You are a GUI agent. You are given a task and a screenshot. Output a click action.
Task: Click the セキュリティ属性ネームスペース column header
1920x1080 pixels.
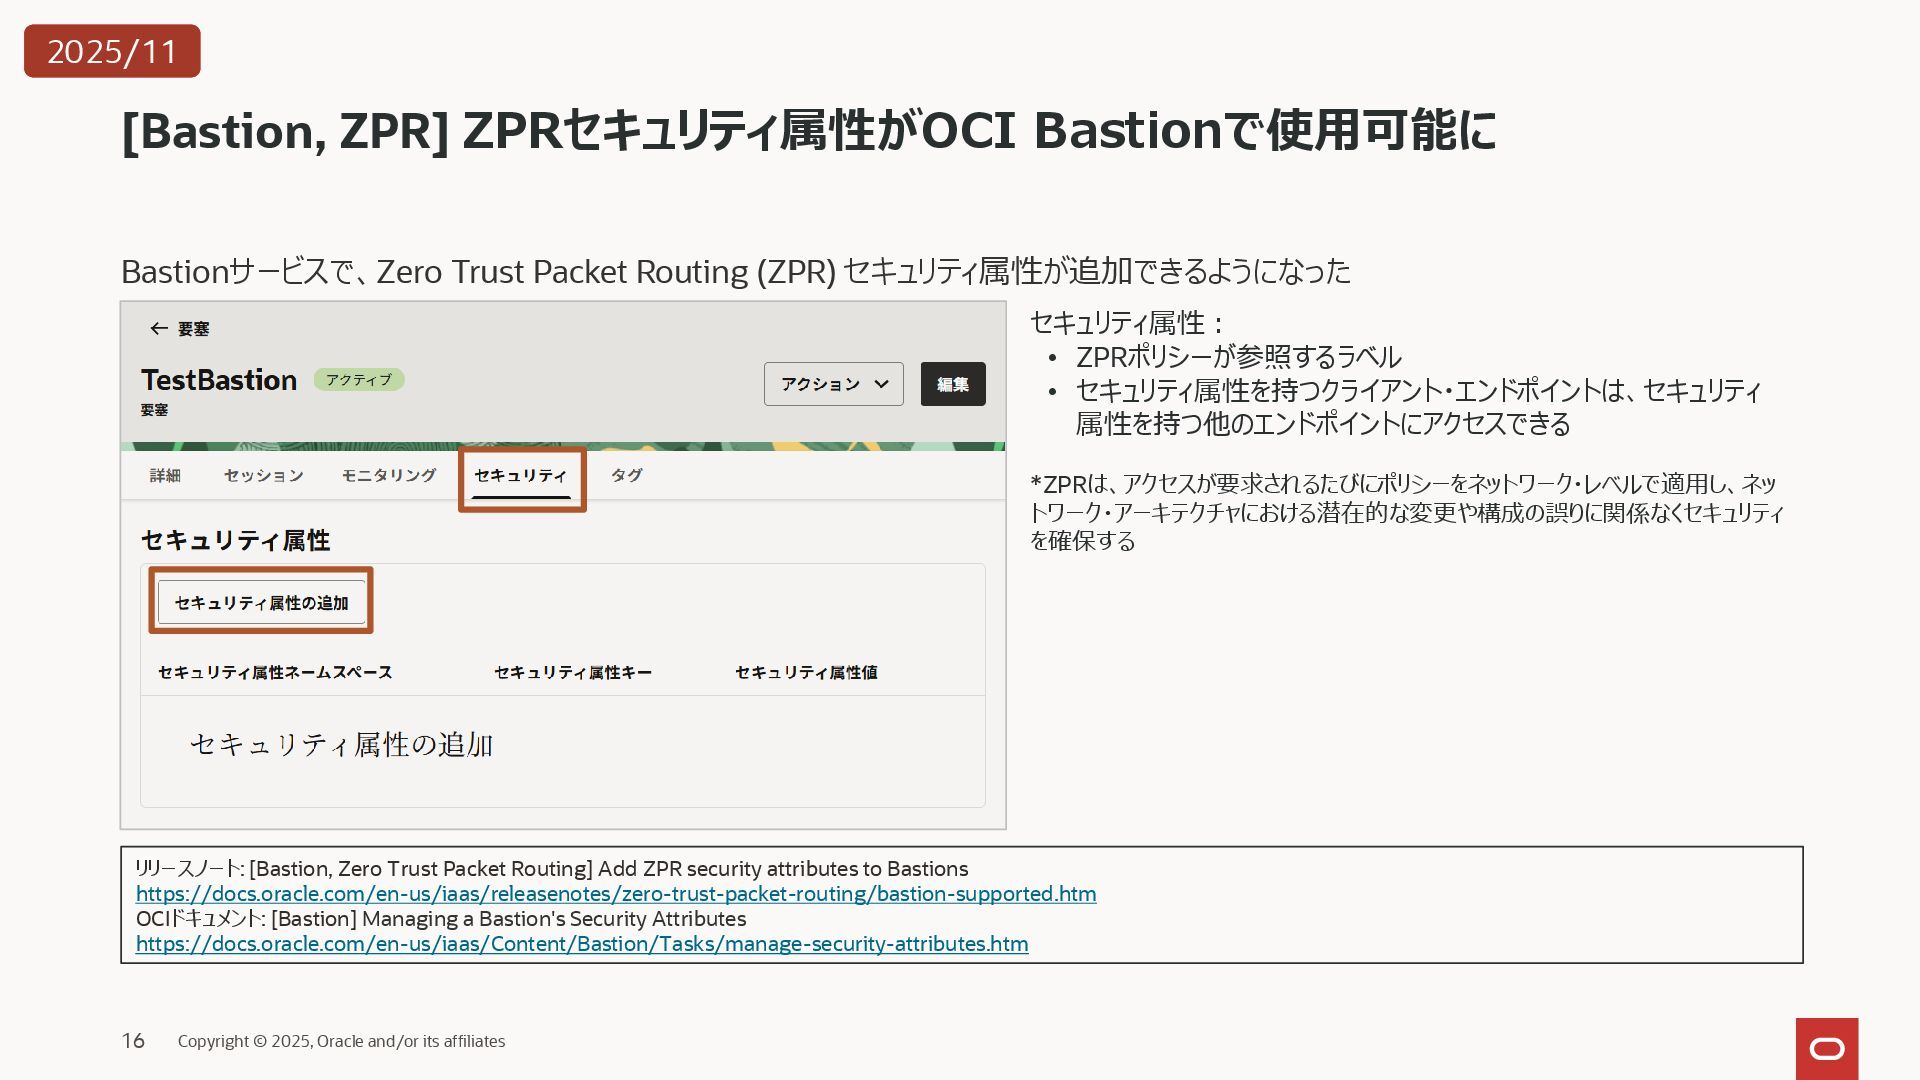pyautogui.click(x=275, y=672)
